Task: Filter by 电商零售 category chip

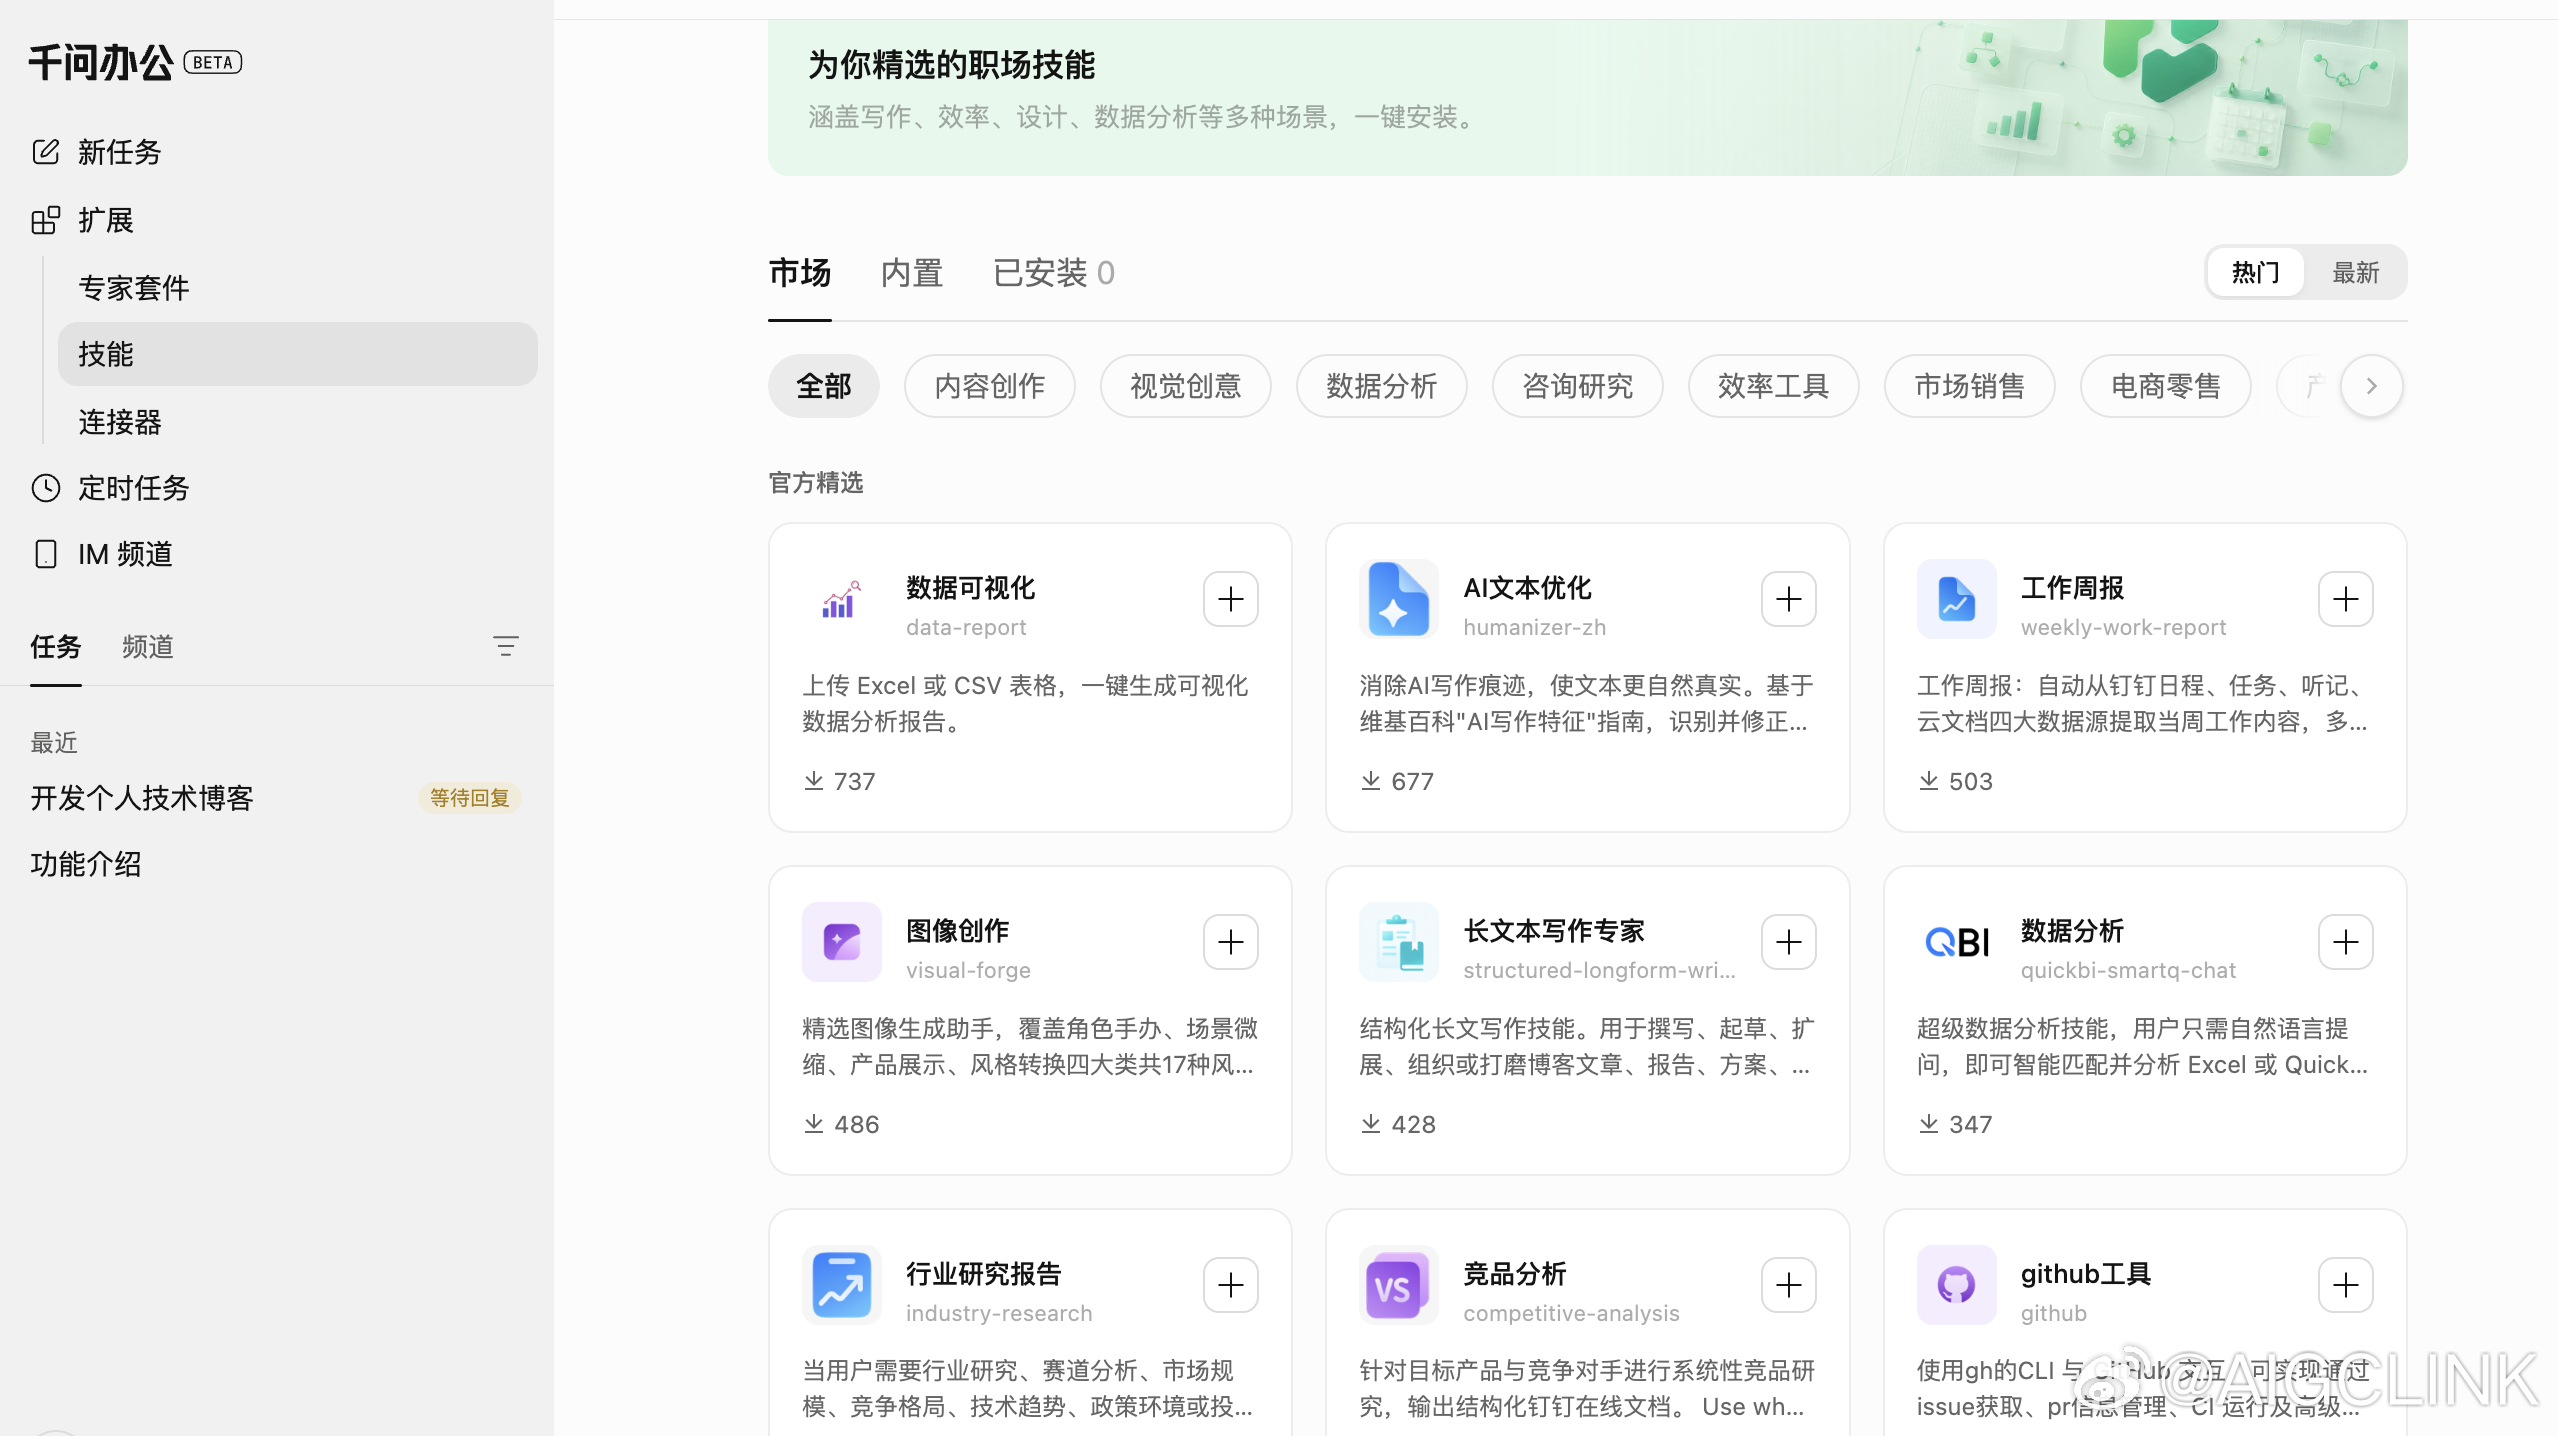Action: pyautogui.click(x=2165, y=386)
